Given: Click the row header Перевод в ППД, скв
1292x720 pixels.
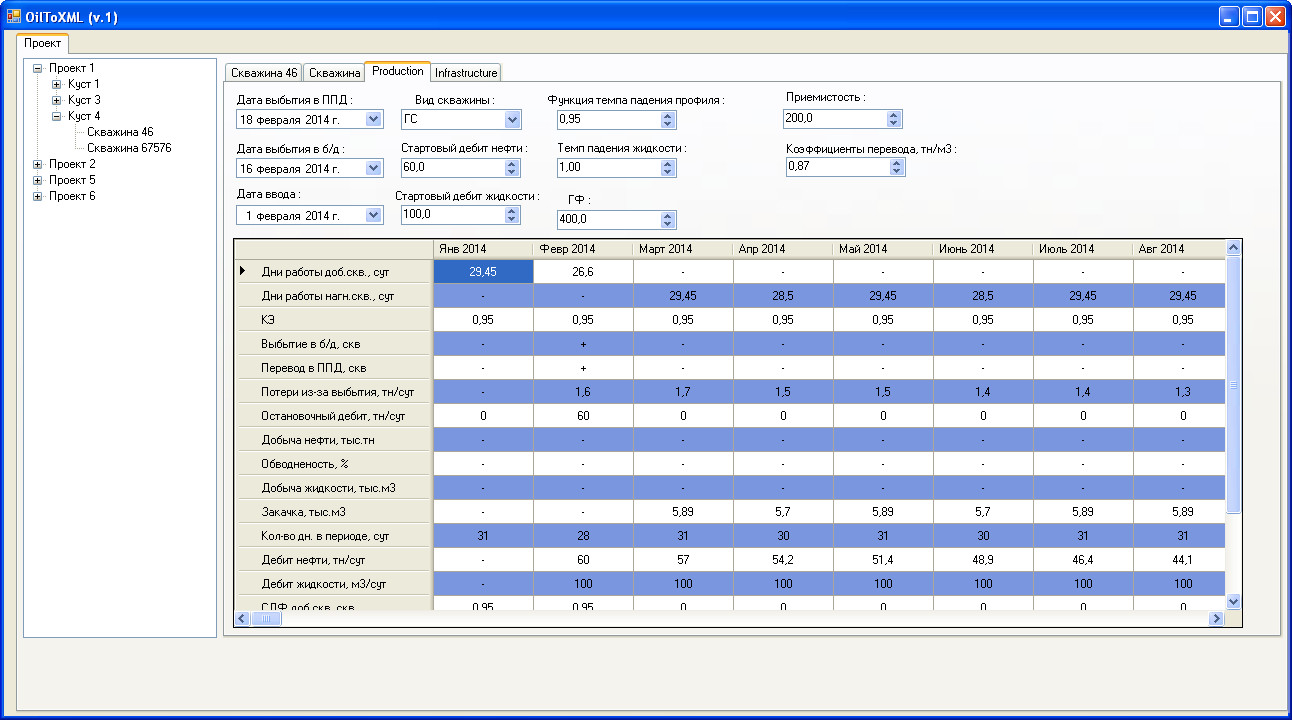Looking at the screenshot, I should [333, 367].
